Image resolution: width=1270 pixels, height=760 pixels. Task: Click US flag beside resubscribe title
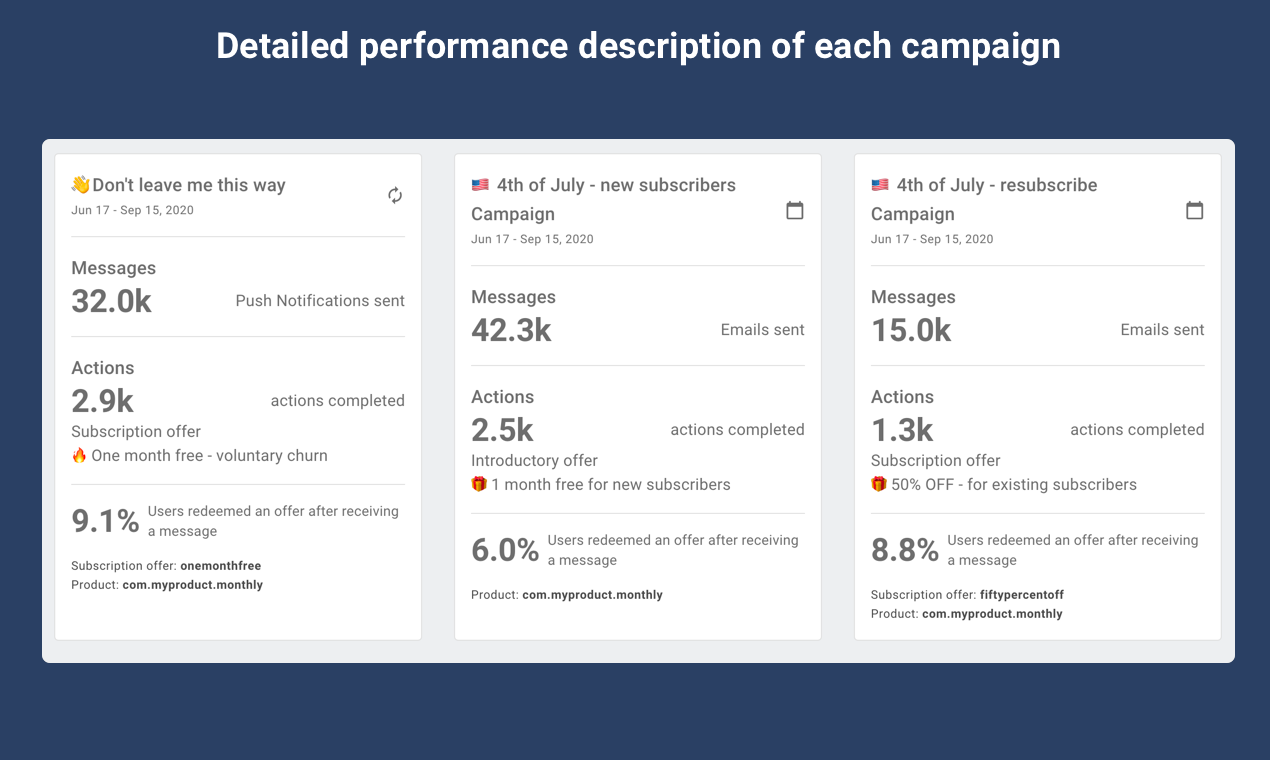pyautogui.click(x=880, y=185)
